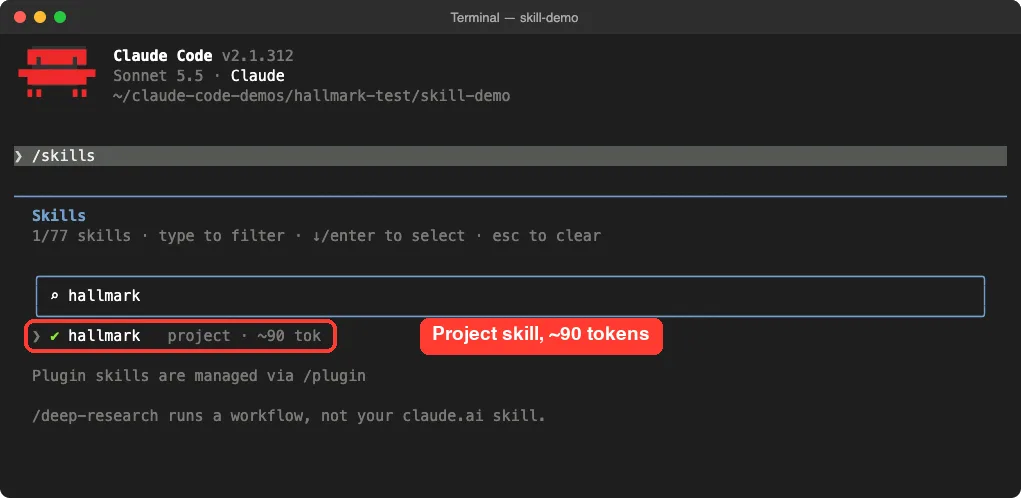Viewport: 1021px width, 498px height.
Task: Click the green checkmark next to hallmark skill
Action: [55, 336]
